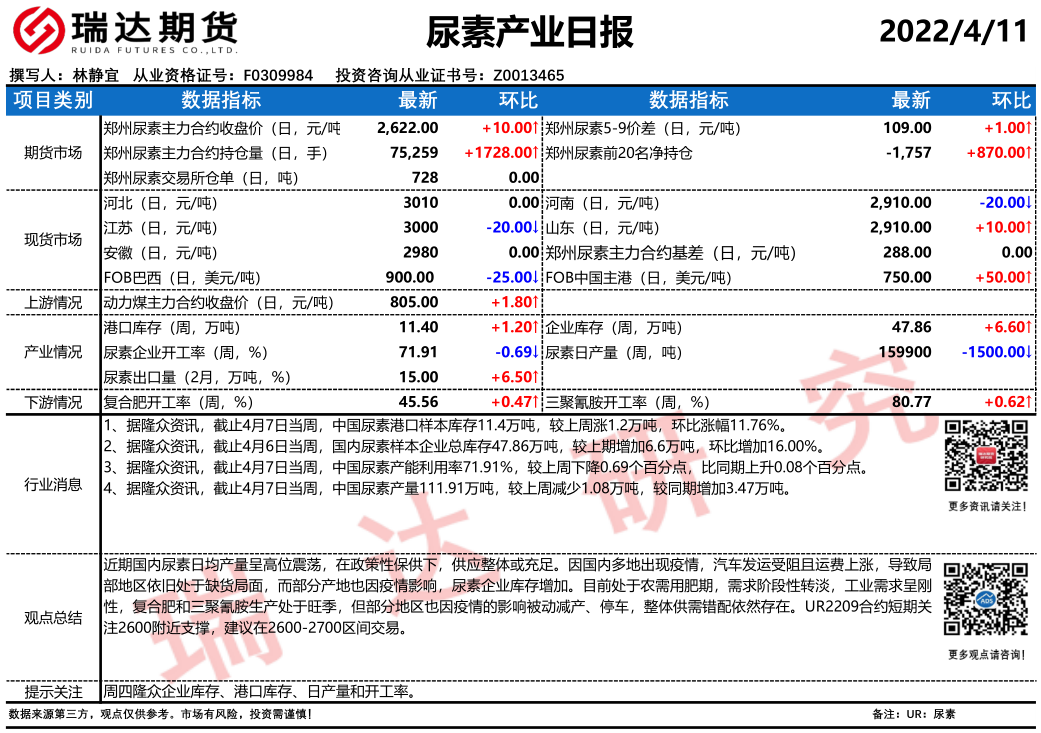Select the 尿素产业日报 report title

530,32
